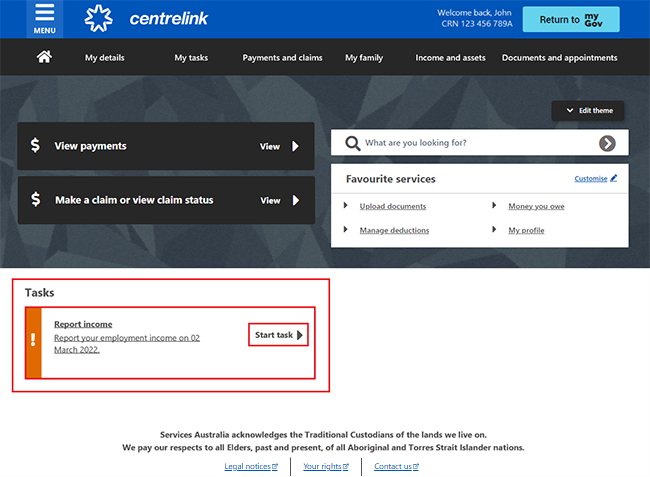Image resolution: width=650 pixels, height=477 pixels.
Task: Click the Centrelink star logo
Action: pos(99,19)
